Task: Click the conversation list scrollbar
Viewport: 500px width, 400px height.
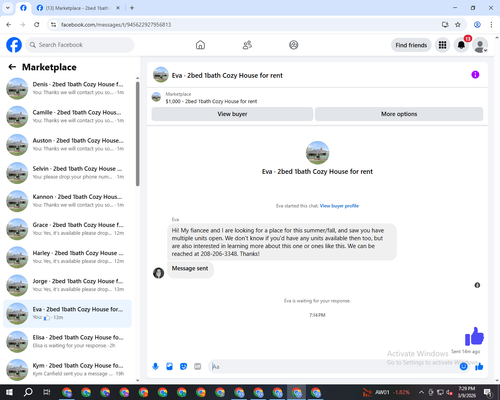Action: pyautogui.click(x=137, y=134)
